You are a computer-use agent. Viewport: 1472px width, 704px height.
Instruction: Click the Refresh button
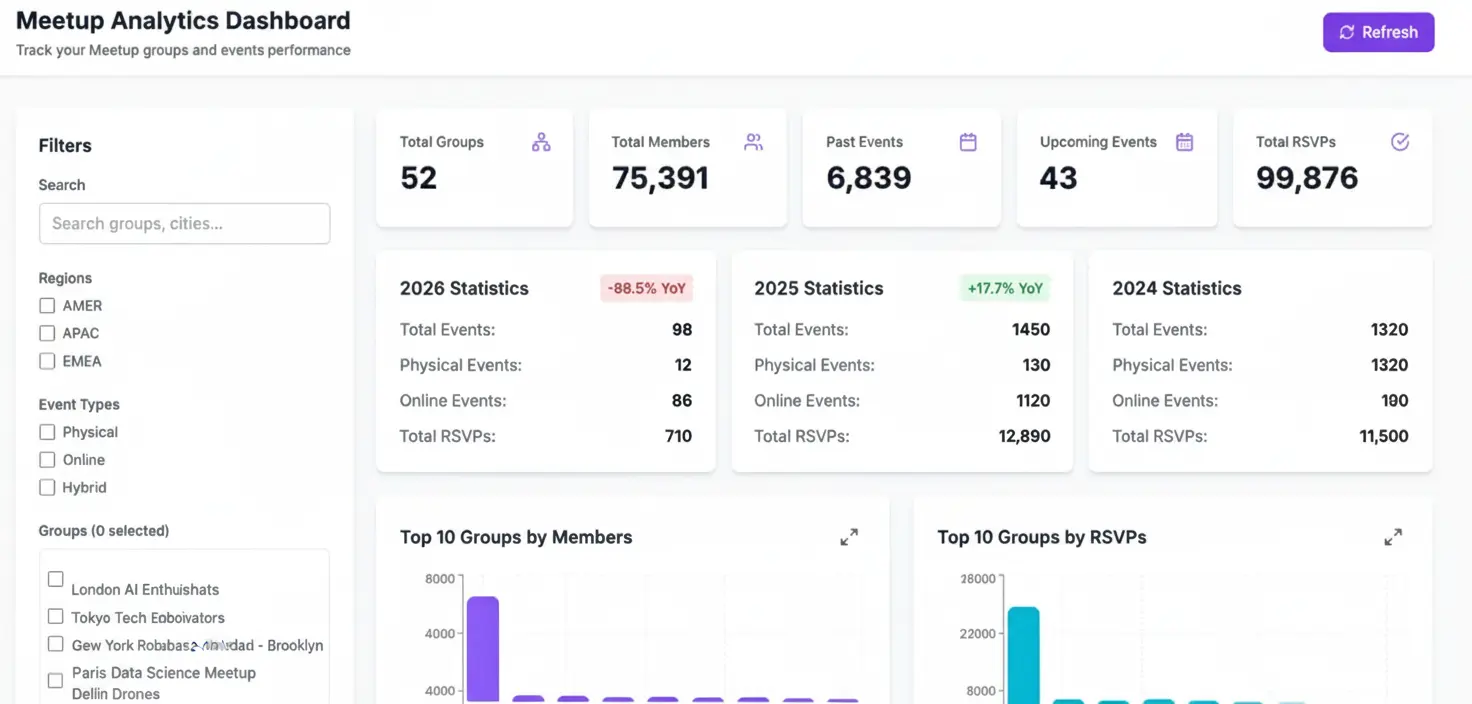click(1378, 32)
